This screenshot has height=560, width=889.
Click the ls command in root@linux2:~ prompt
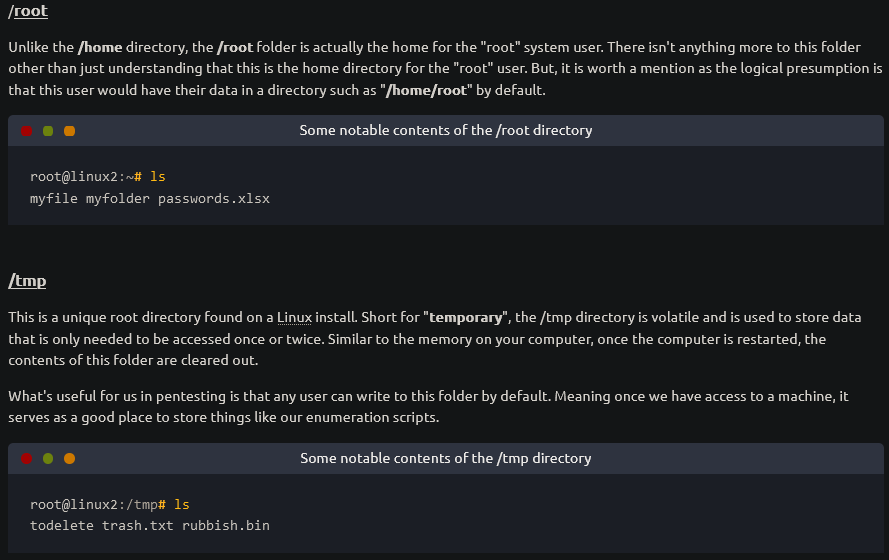tap(158, 177)
